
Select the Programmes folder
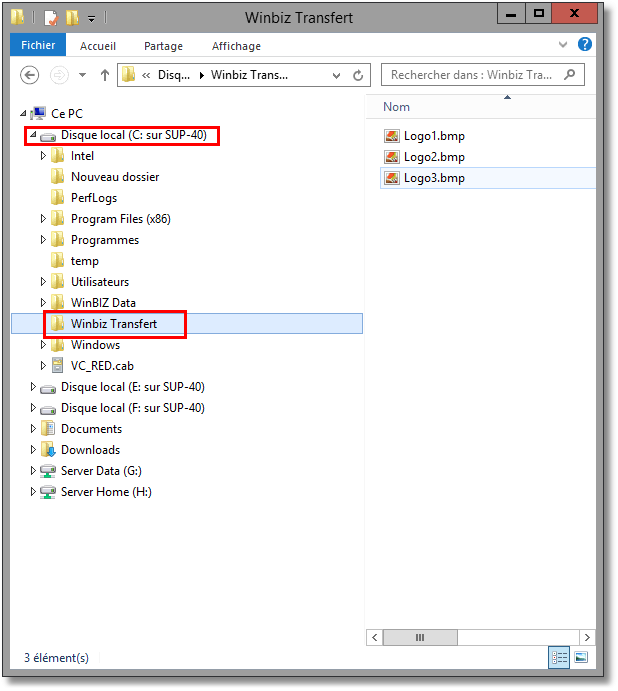(105, 240)
